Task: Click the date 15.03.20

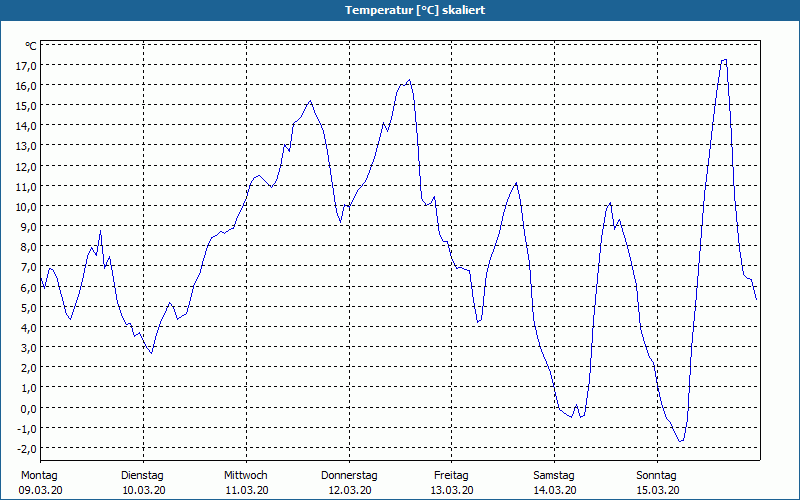Action: pyautogui.click(x=657, y=490)
